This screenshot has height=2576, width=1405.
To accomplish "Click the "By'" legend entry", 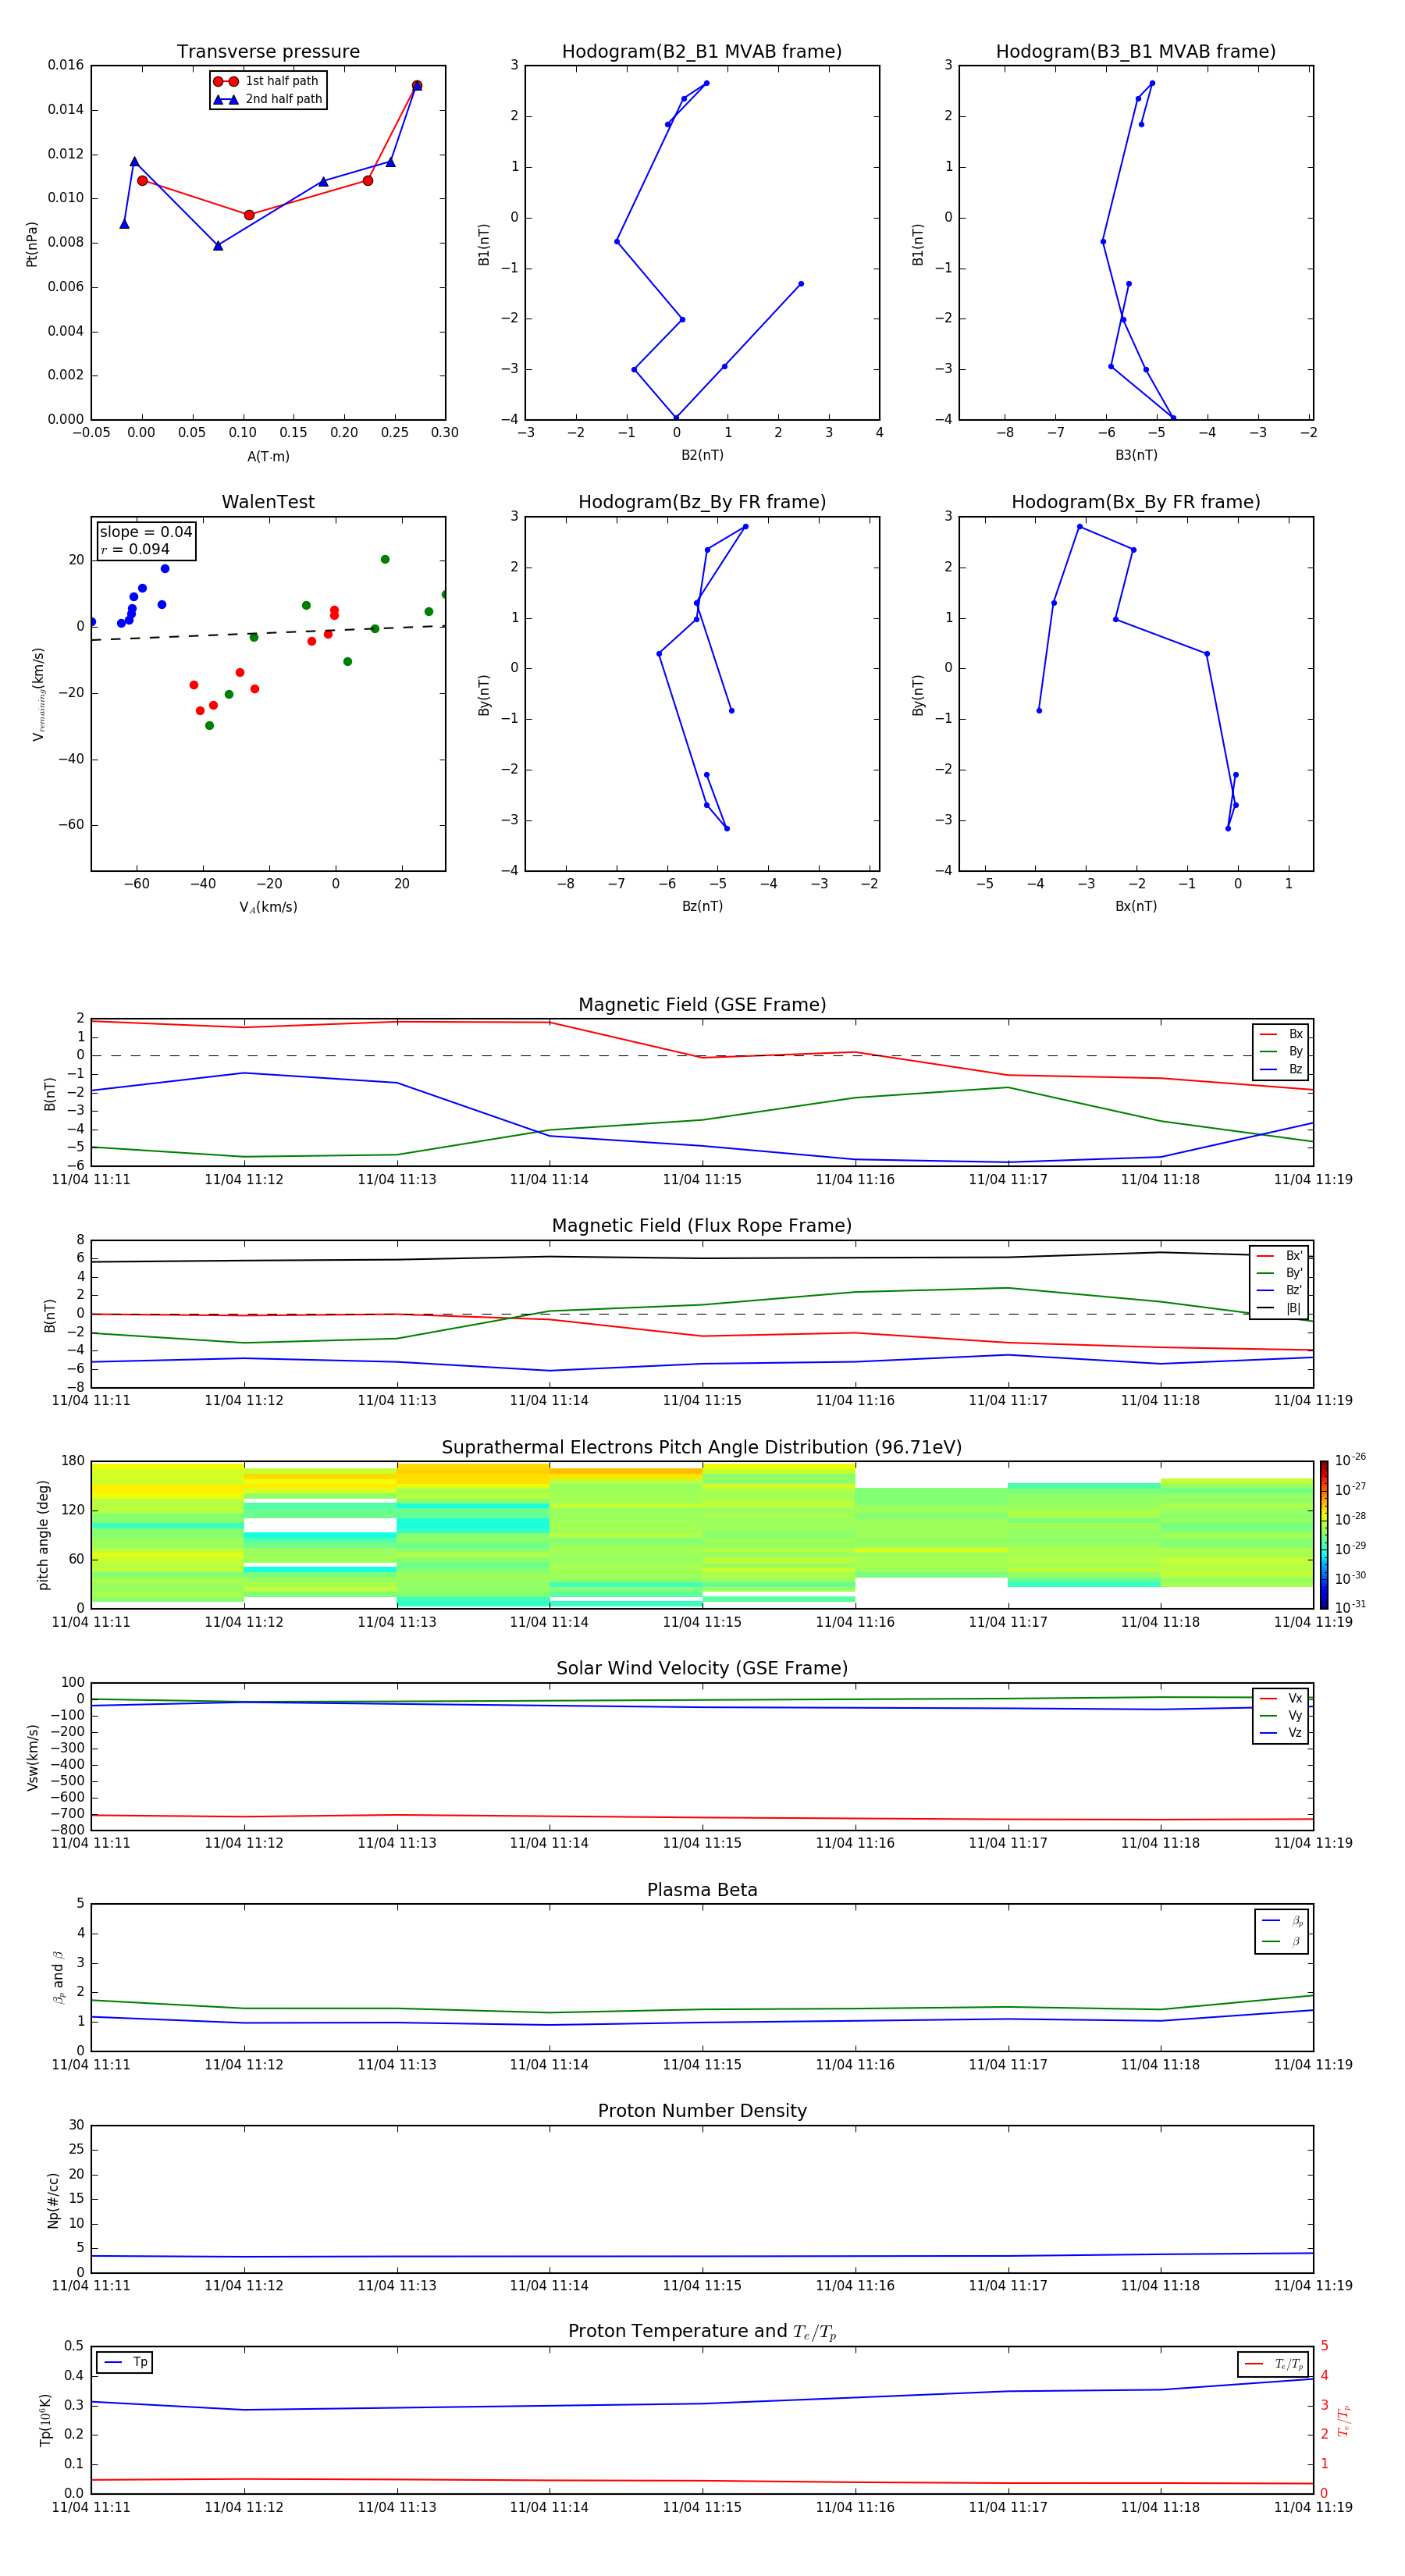I will [x=1279, y=1273].
